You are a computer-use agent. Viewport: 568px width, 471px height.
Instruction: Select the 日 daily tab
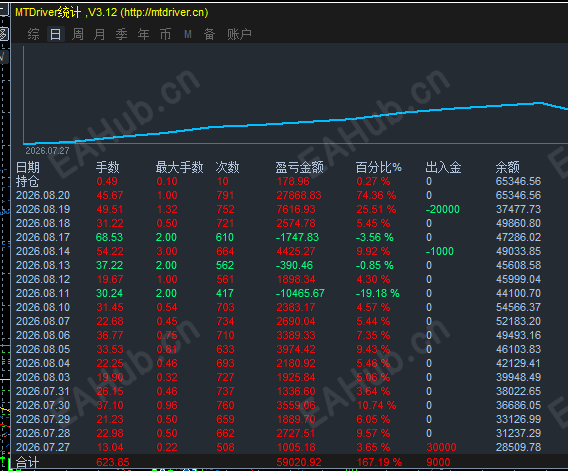tap(56, 34)
